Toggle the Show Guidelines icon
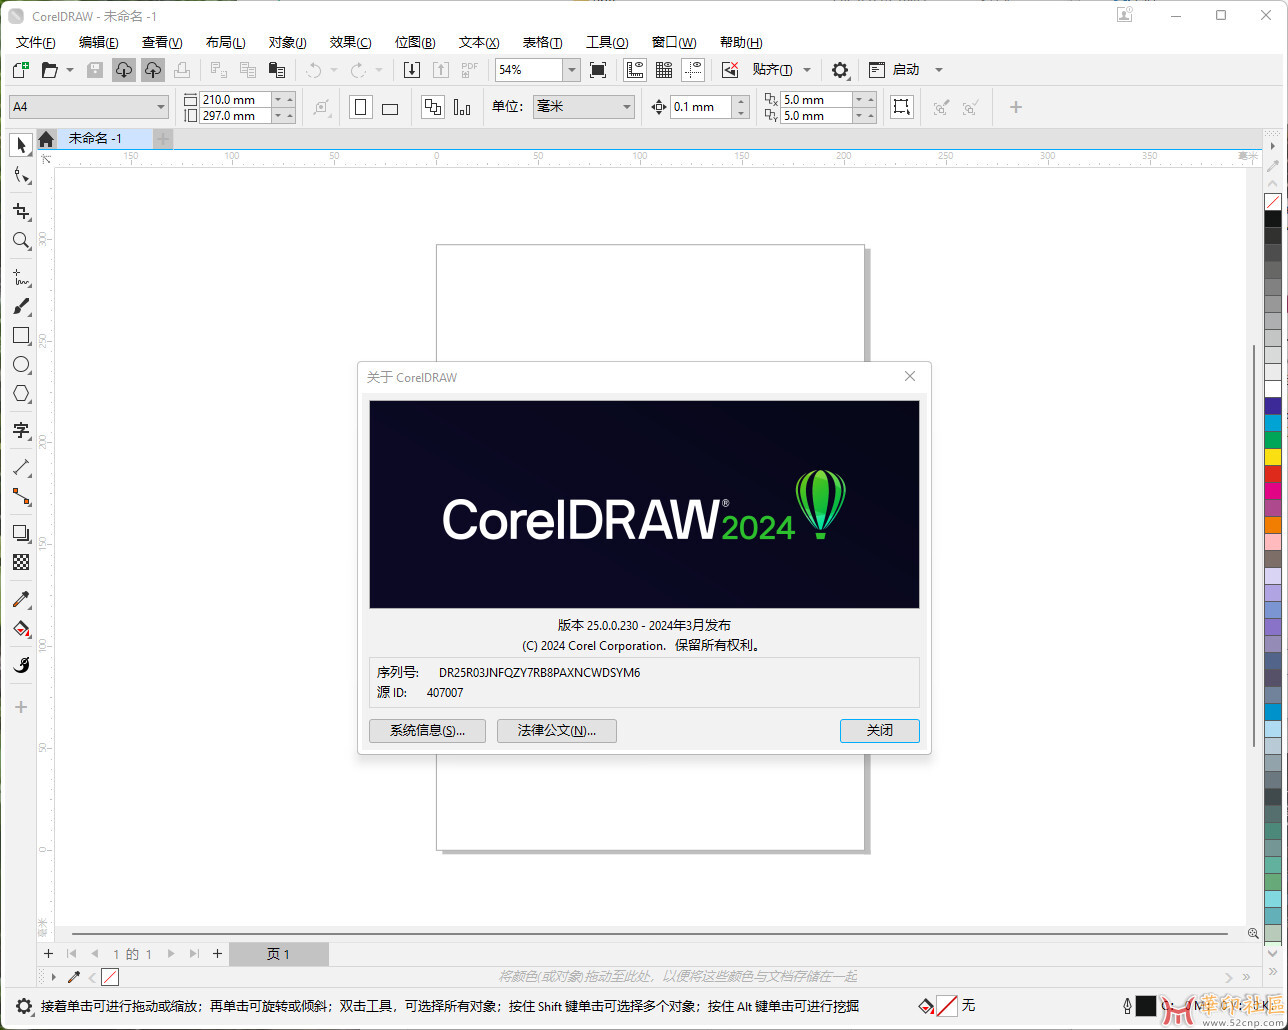 point(694,70)
